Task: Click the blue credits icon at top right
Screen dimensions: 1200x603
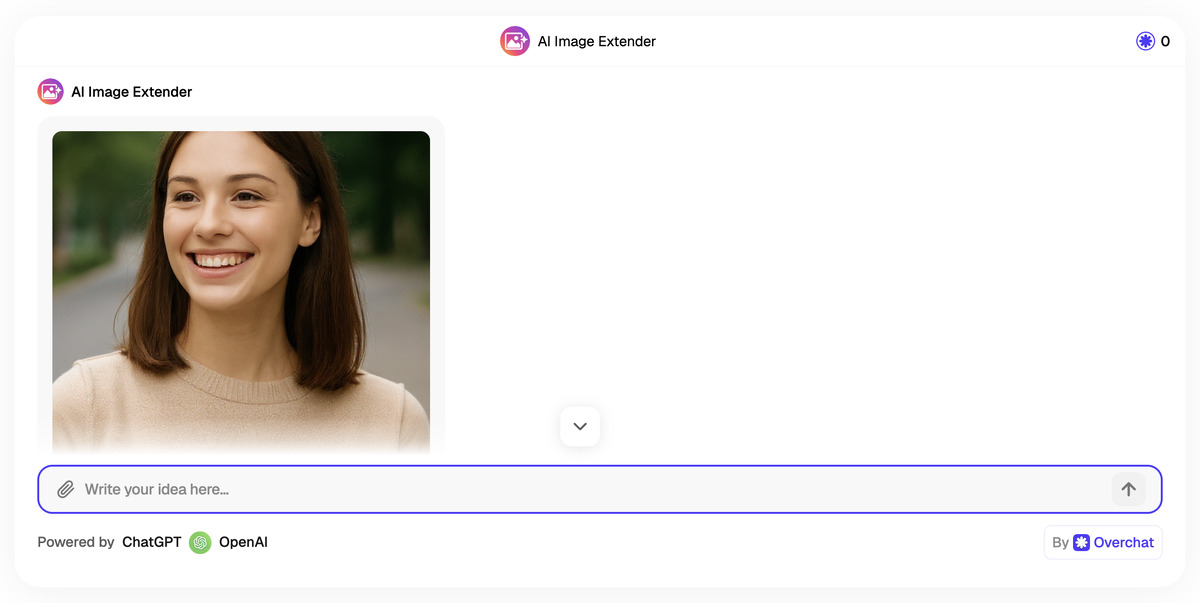Action: click(x=1145, y=41)
